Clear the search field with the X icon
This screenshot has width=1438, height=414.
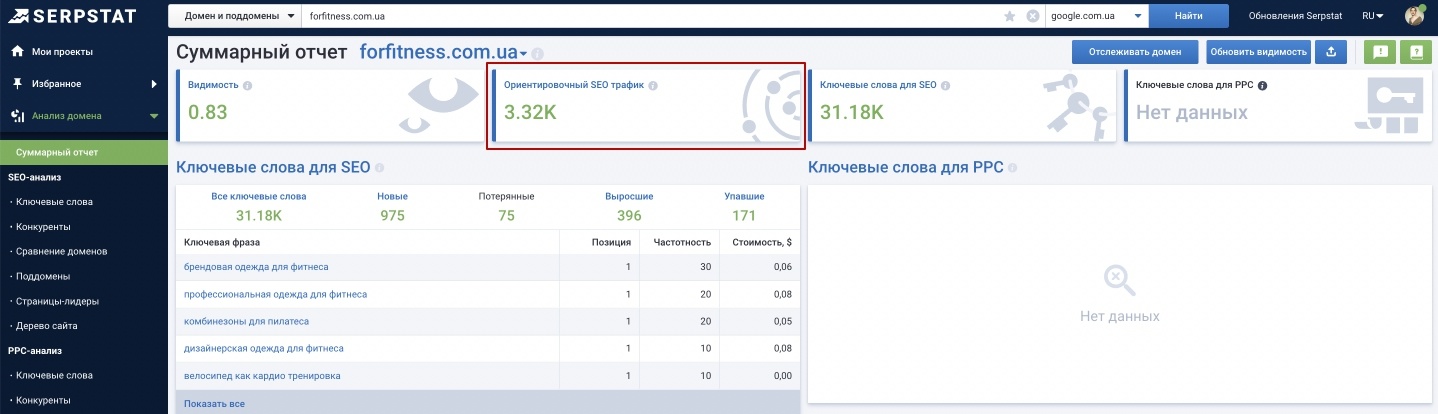[x=1033, y=16]
